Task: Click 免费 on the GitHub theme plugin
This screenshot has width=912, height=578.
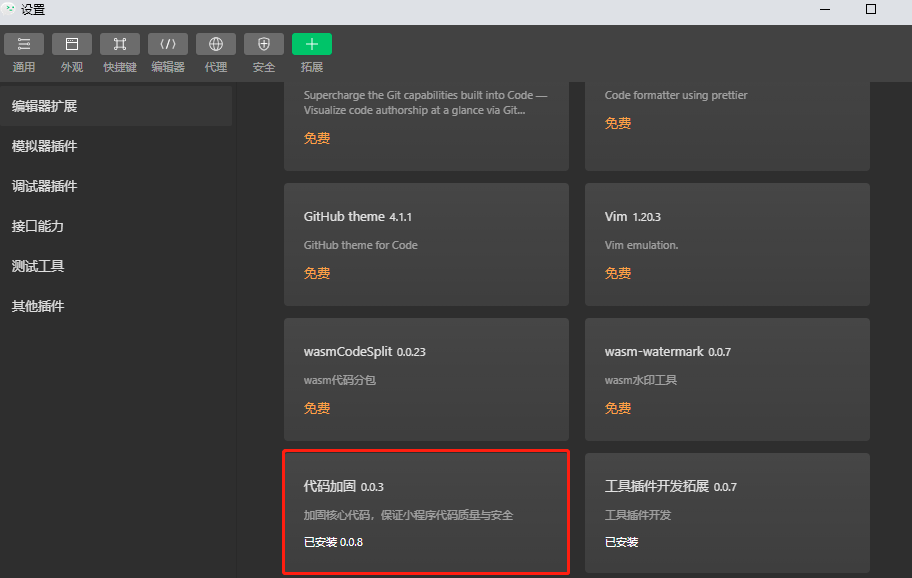Action: coord(316,273)
